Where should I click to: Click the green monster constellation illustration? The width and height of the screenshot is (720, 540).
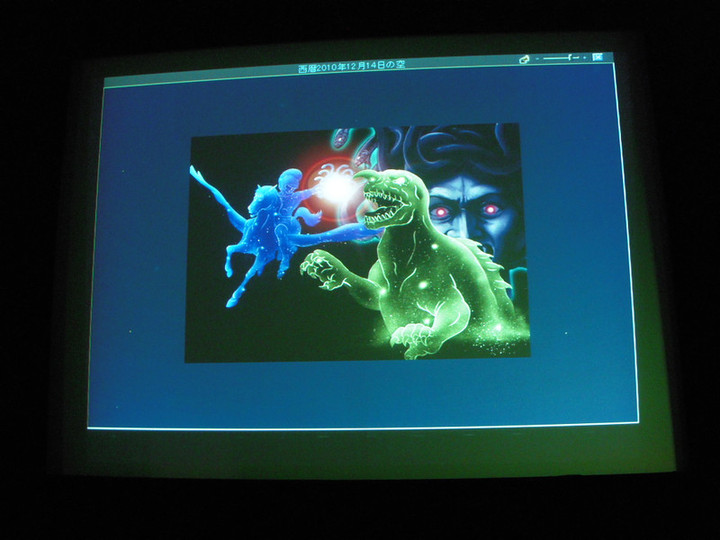pyautogui.click(x=416, y=264)
